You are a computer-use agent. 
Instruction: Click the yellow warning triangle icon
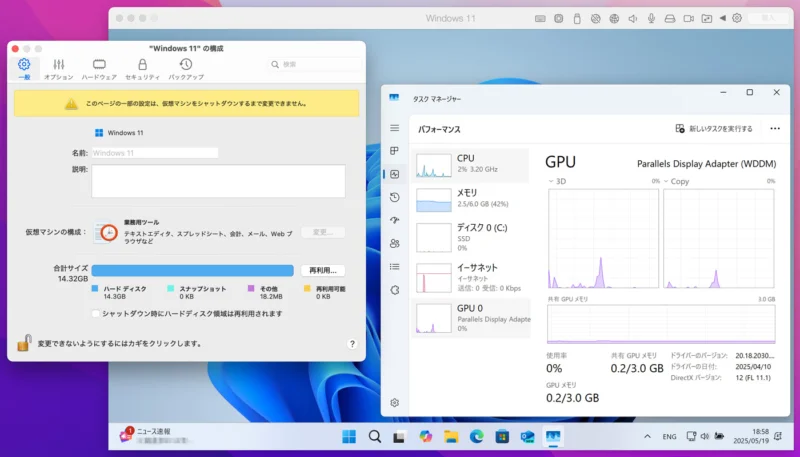click(71, 104)
